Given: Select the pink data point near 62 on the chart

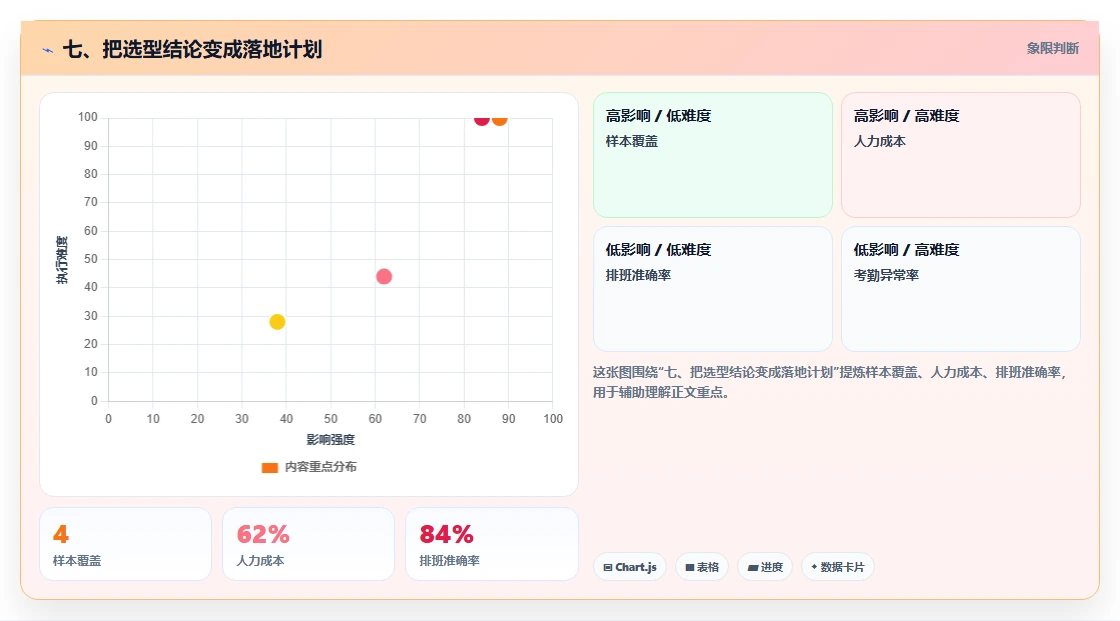Looking at the screenshot, I should (384, 276).
